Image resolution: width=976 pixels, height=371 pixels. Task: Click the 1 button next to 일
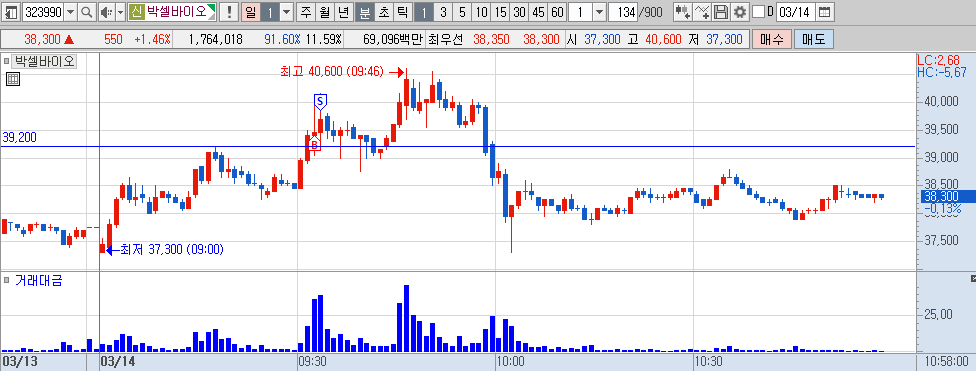(x=269, y=12)
